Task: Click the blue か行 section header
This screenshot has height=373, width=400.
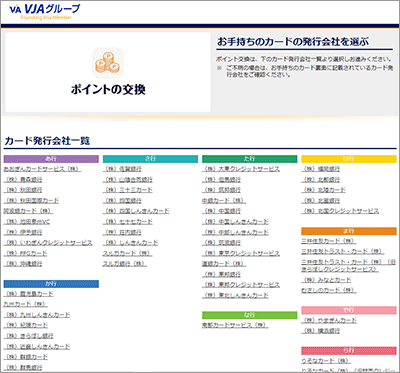Action: point(51,284)
